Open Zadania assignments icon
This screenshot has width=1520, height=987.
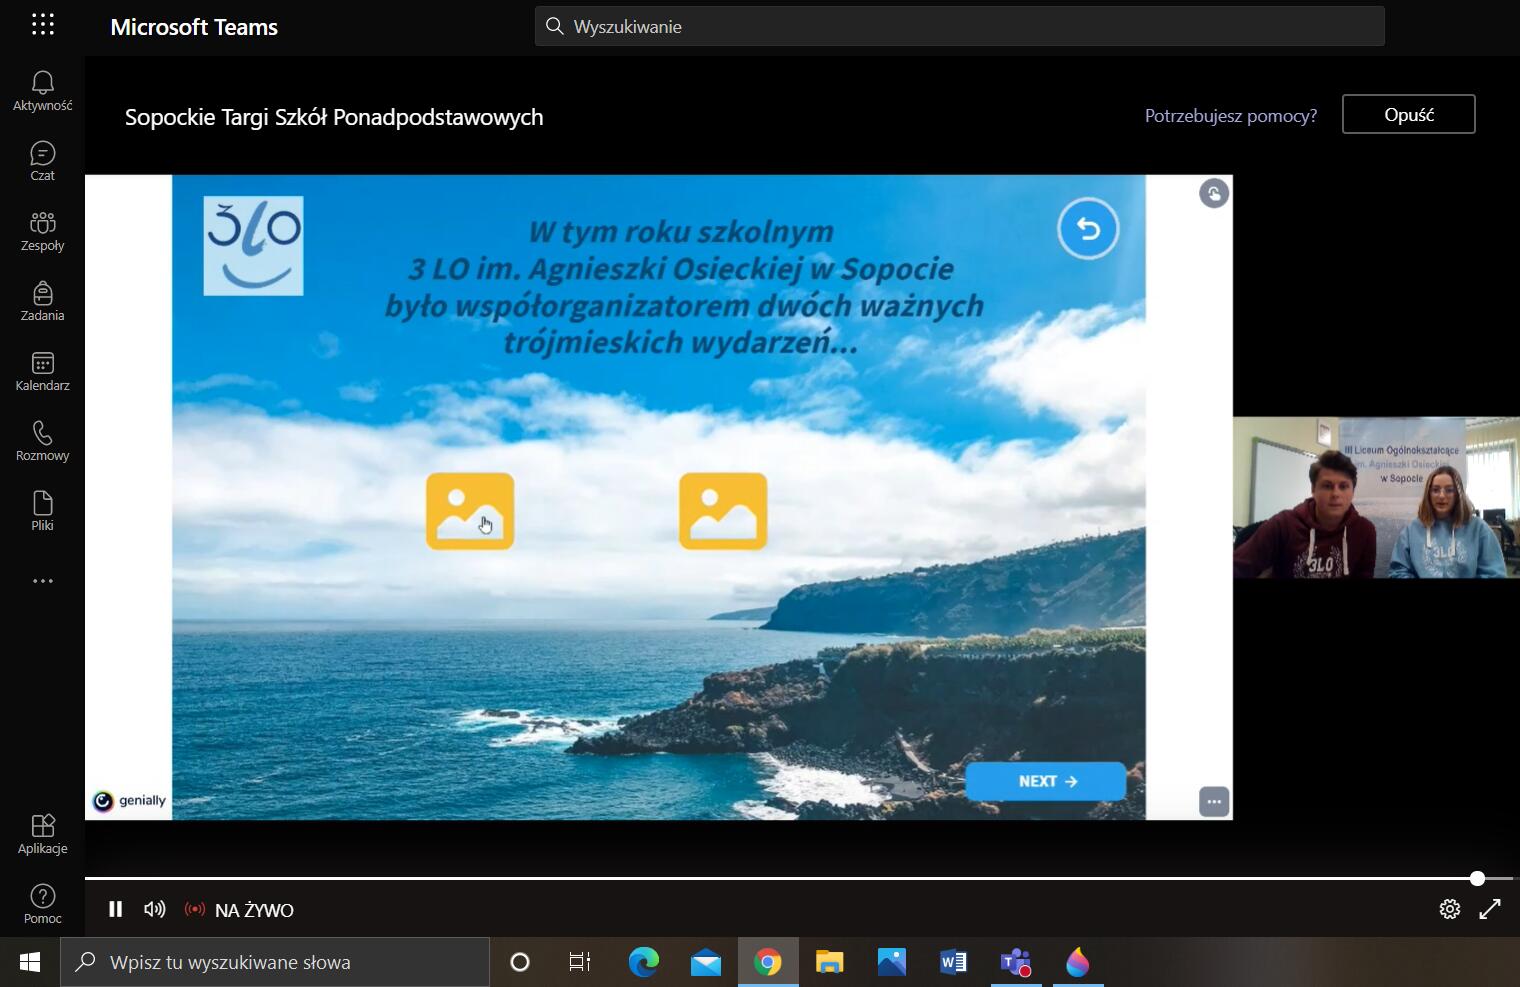(42, 300)
